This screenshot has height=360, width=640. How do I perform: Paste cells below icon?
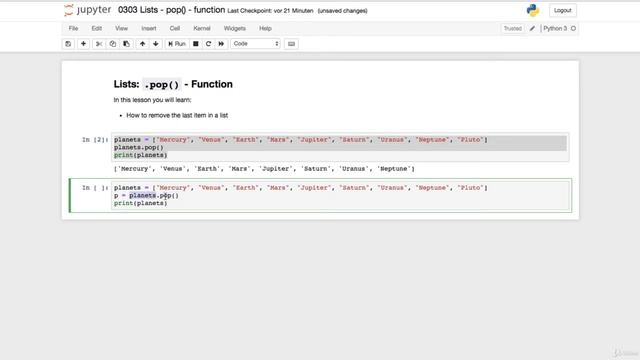click(127, 44)
